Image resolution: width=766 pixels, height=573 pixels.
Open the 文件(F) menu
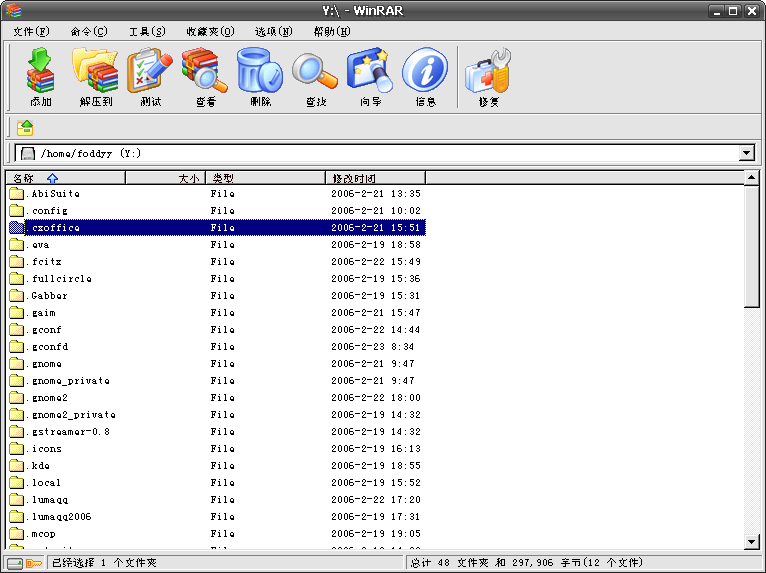pos(31,32)
